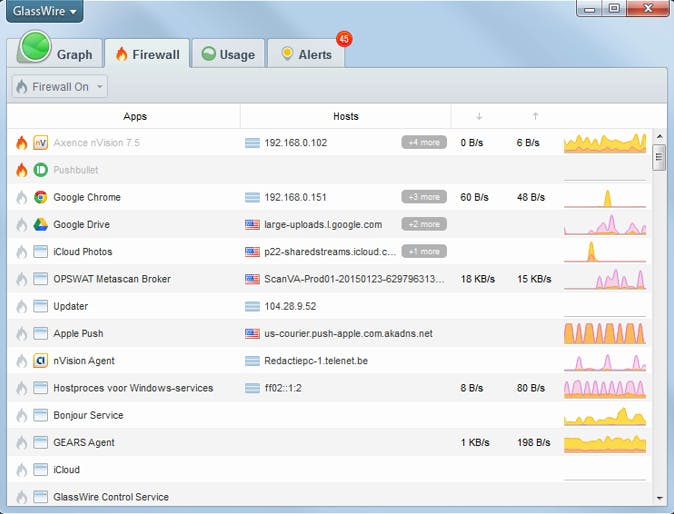Image resolution: width=674 pixels, height=514 pixels.
Task: Click US flag beside p22-sharedstreams.icloud host
Action: point(252,252)
